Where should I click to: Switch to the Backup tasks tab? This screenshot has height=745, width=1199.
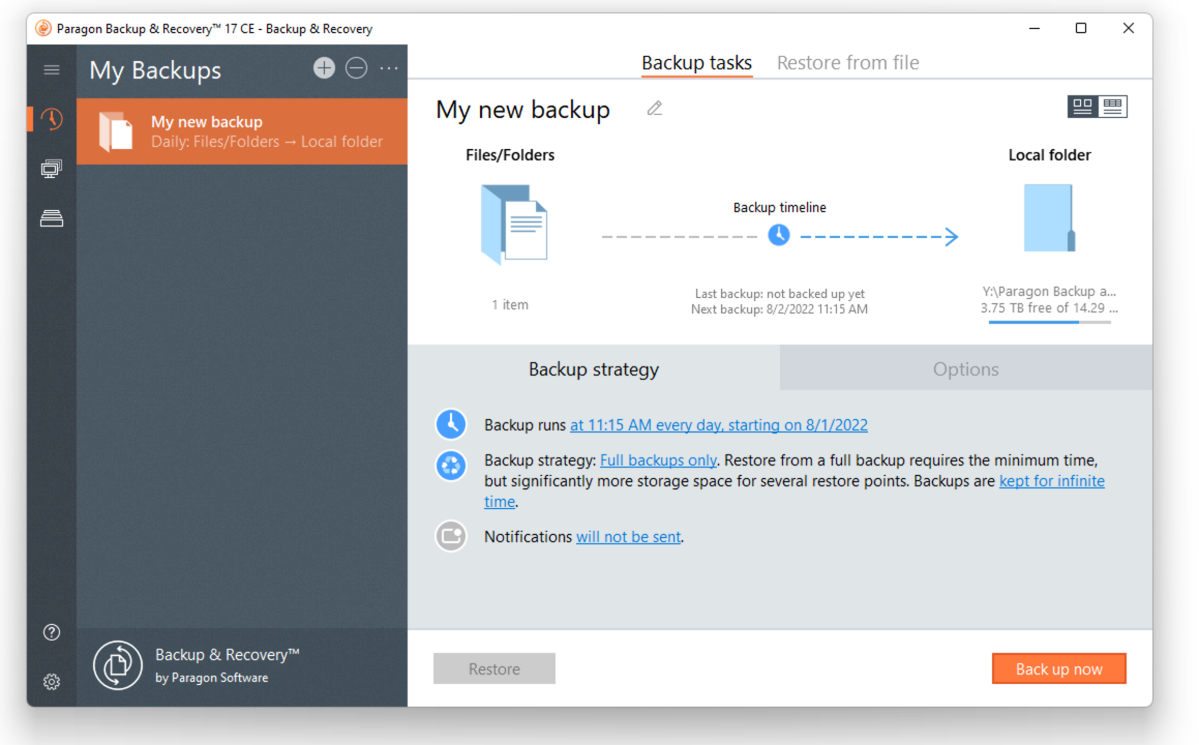[x=697, y=63]
